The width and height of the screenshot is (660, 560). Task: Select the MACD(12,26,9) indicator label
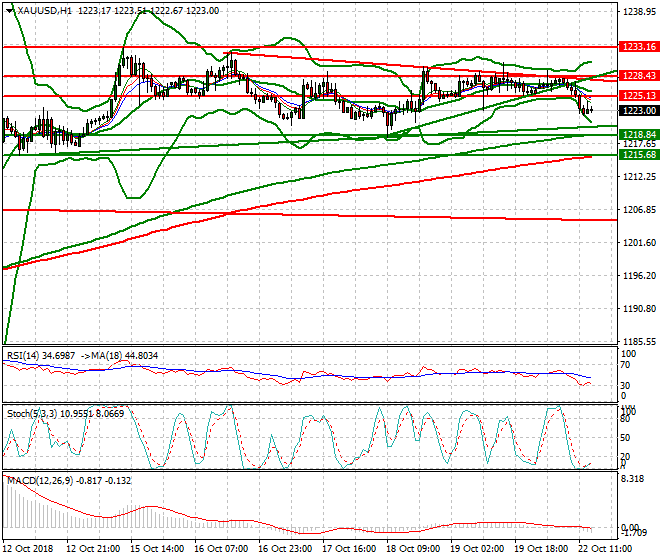click(40, 480)
